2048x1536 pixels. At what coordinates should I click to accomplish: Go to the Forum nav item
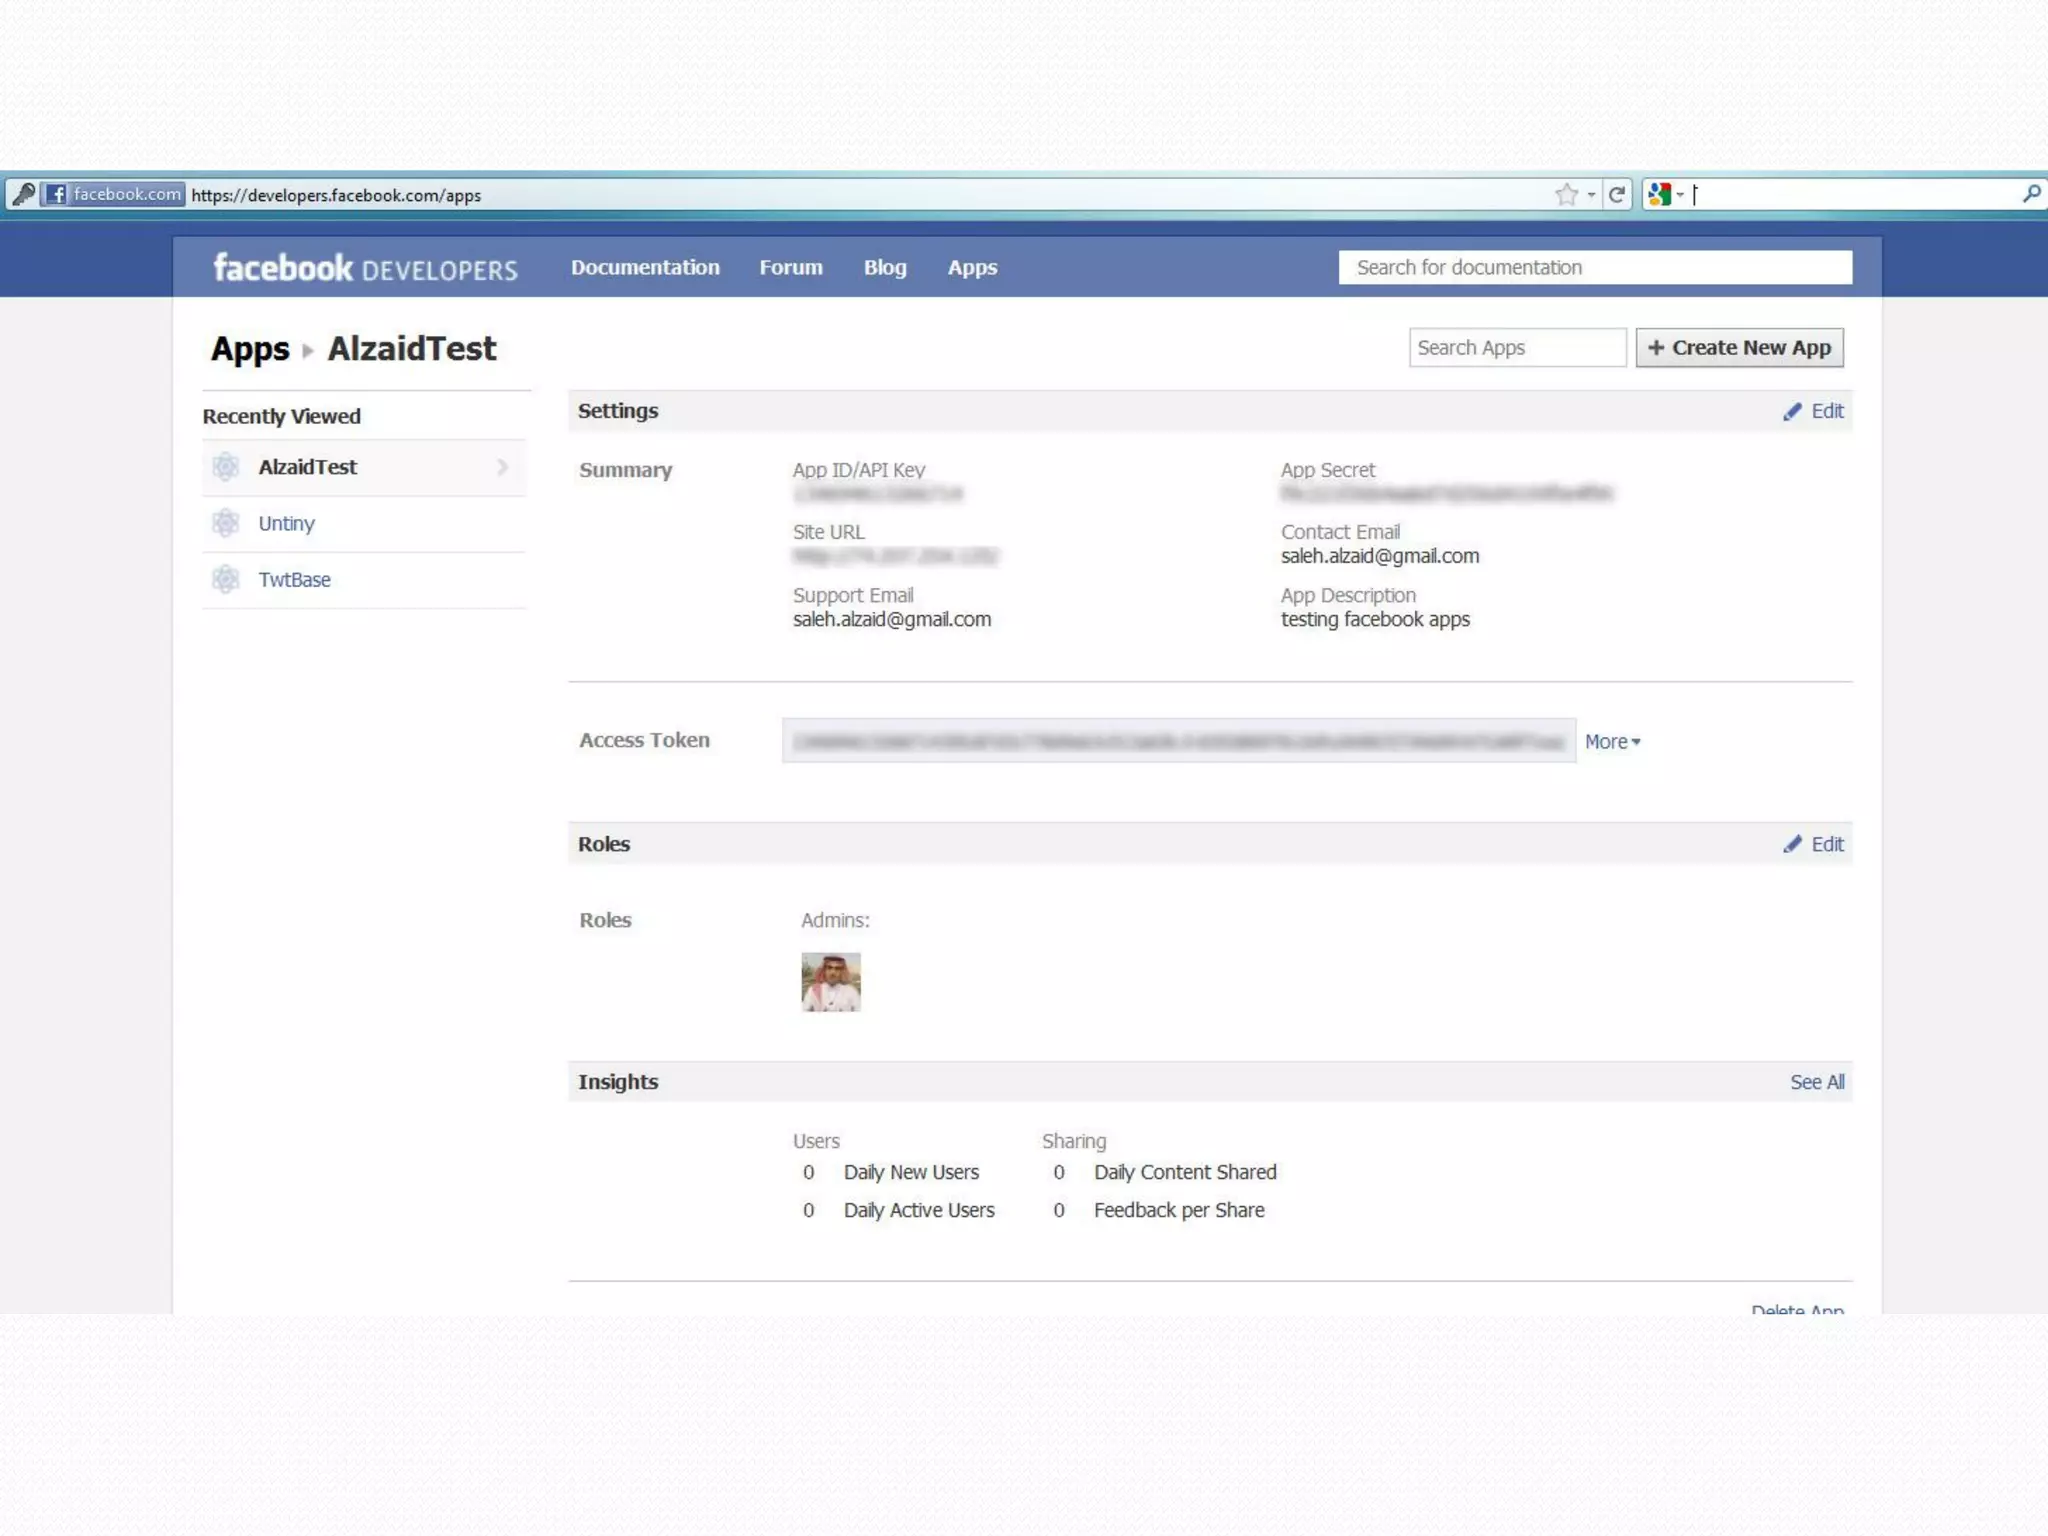pos(790,267)
